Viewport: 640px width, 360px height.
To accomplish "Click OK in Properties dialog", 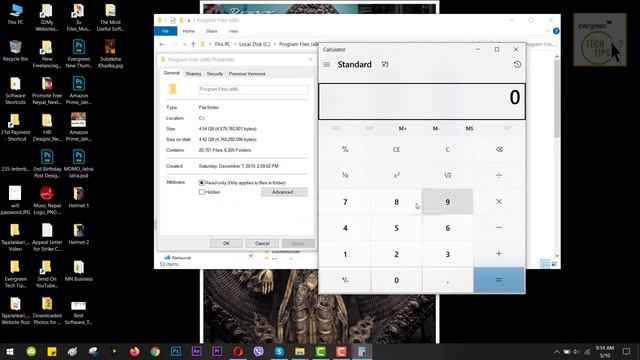I will 226,243.
